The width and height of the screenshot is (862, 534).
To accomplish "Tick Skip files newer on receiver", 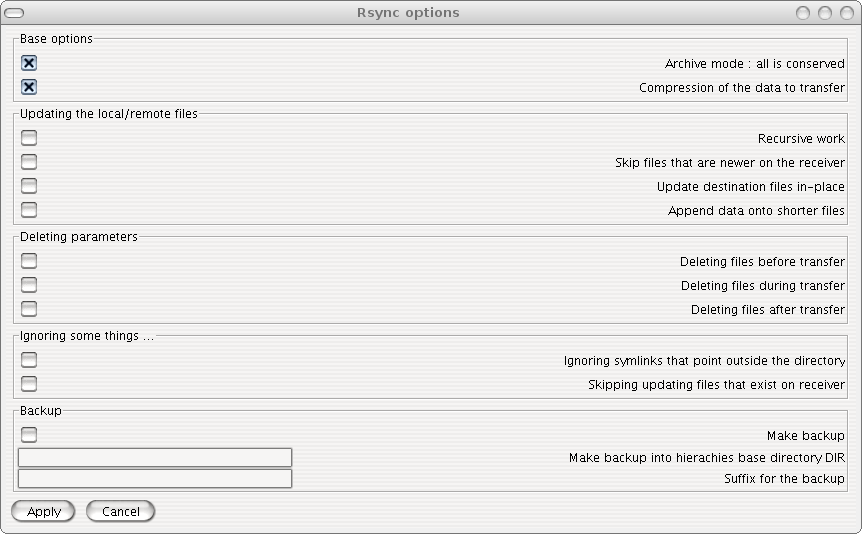I will 29,162.
